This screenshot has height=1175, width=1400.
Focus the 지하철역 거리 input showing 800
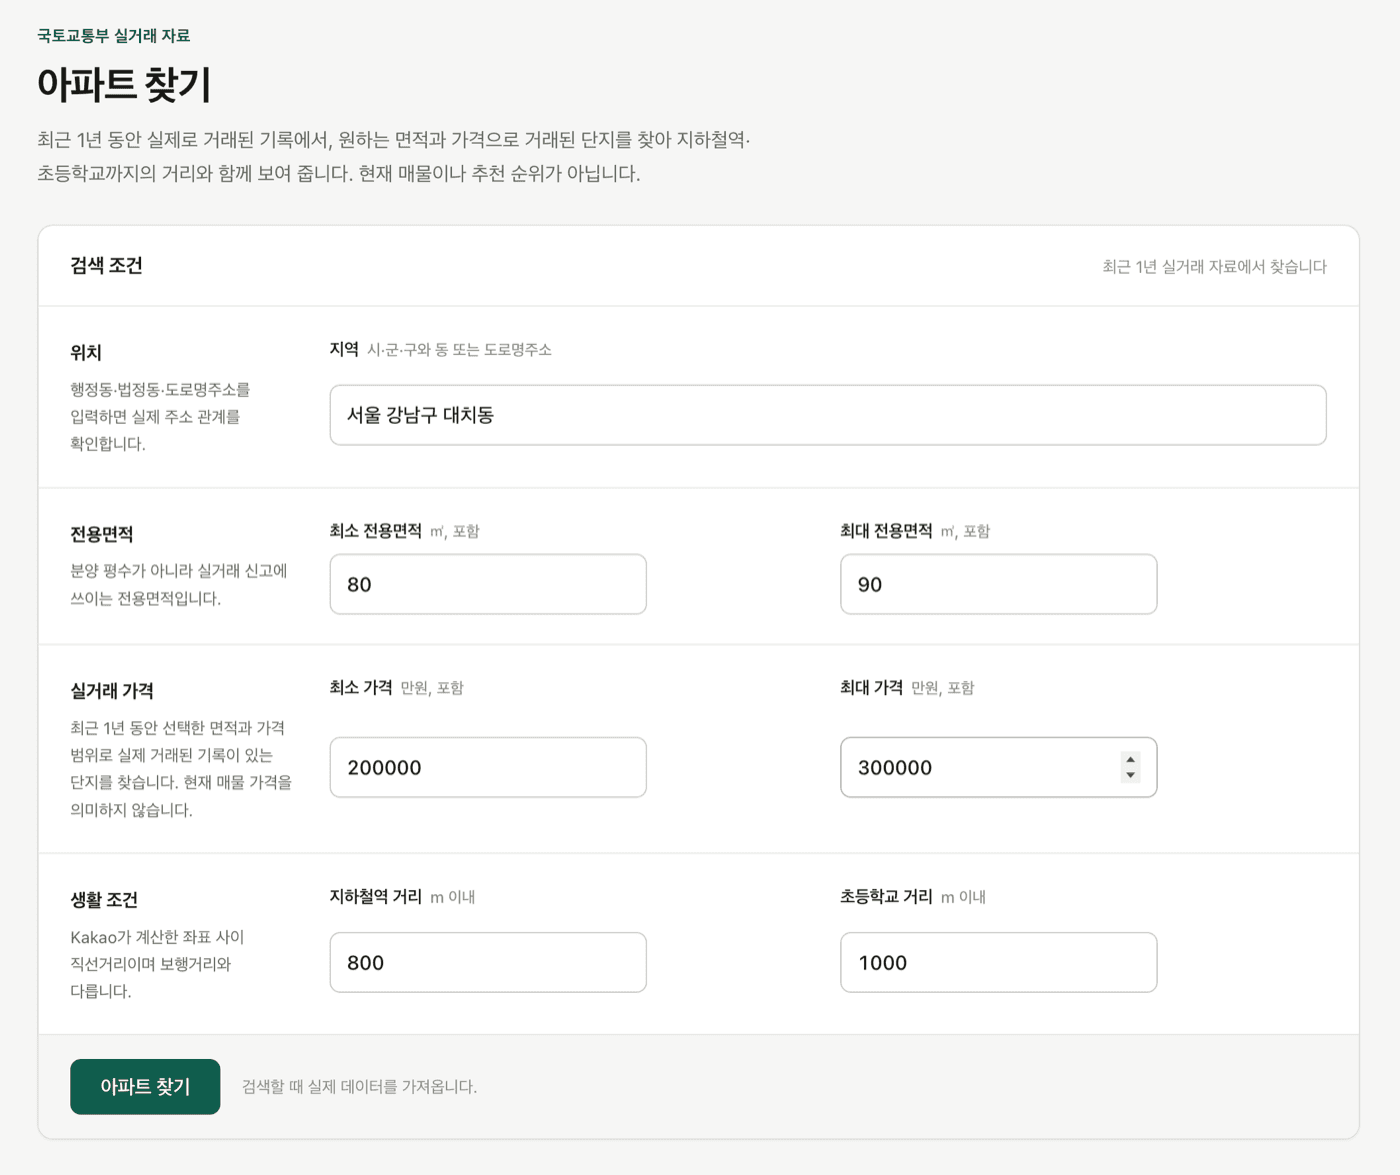pos(488,962)
